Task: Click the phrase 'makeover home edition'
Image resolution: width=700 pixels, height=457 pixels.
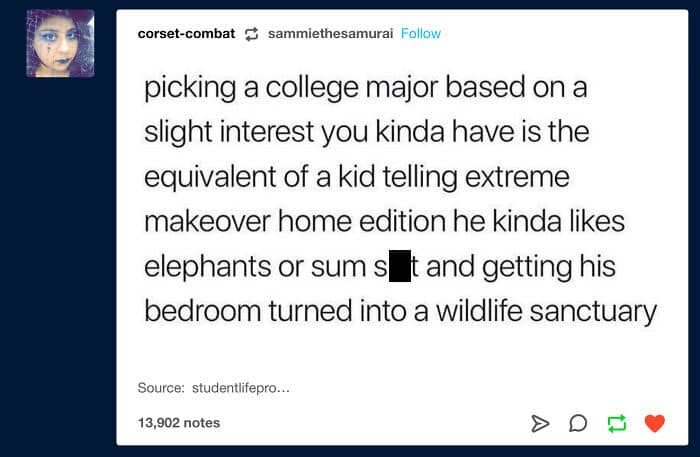Action: click(x=295, y=221)
